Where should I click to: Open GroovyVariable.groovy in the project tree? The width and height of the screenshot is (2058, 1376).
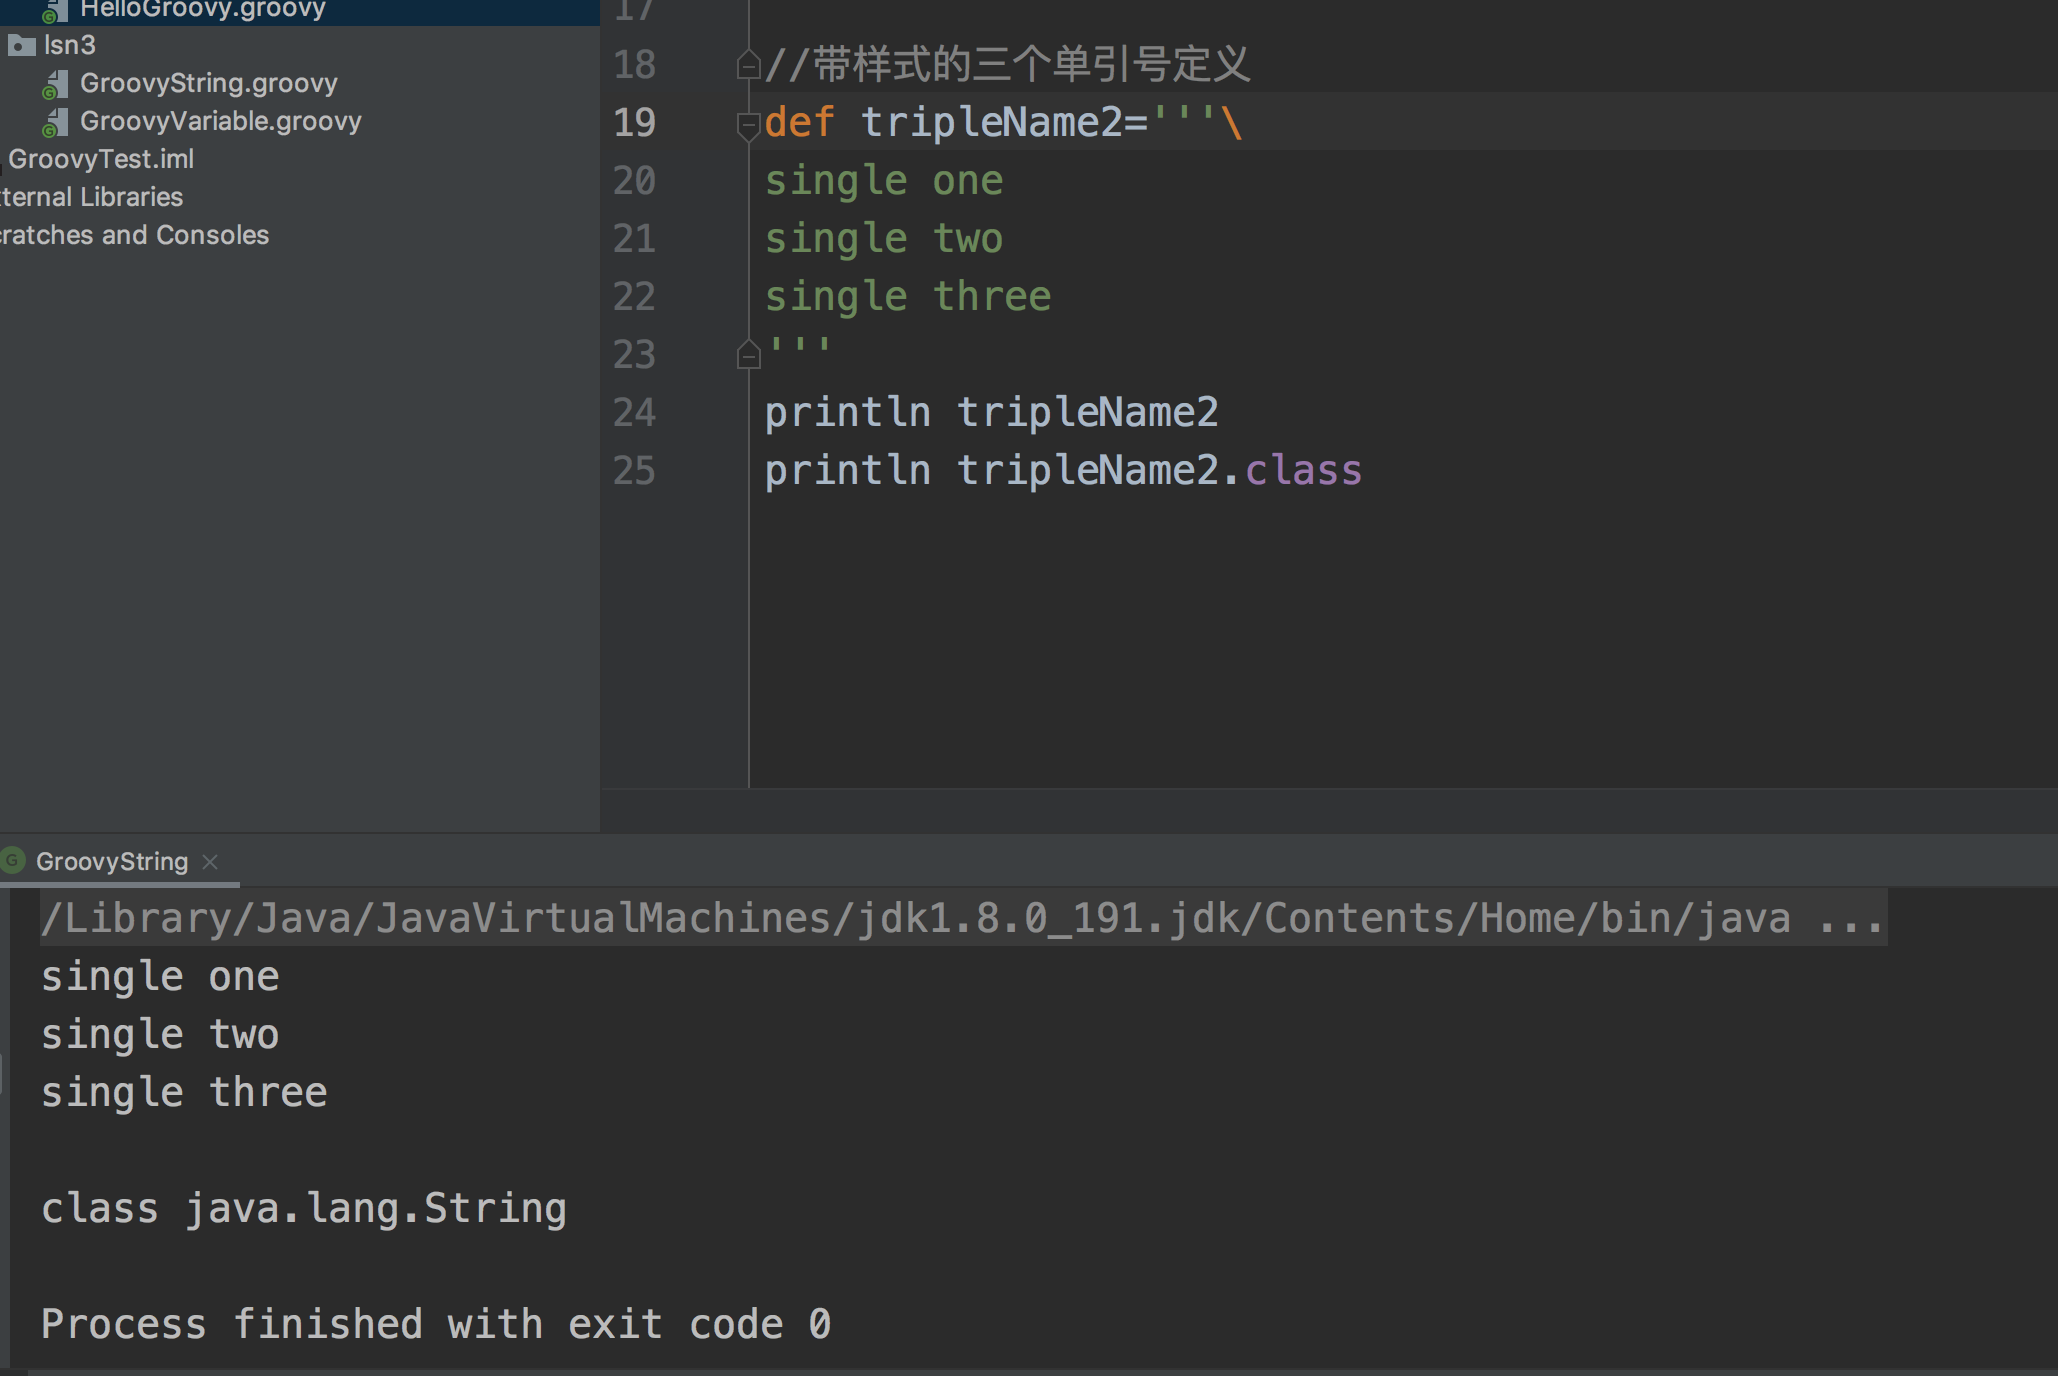click(220, 121)
